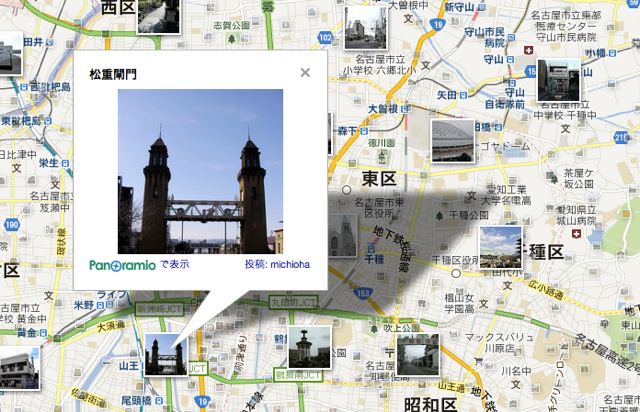Viewport: 640px width, 412px height.
Task: Click the 西区 ward label
Action: [x=118, y=8]
